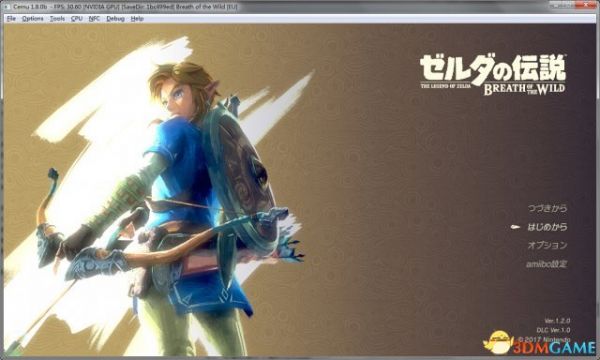
Task: Click the Ver.1.2.0 version label
Action: [557, 321]
